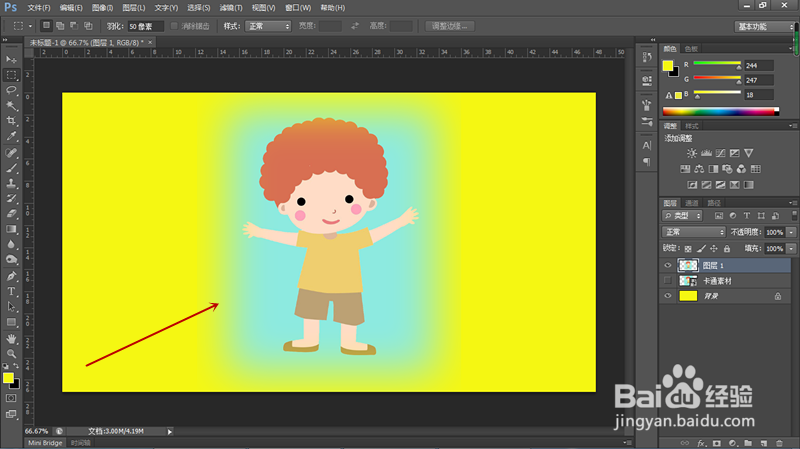Viewport: 800px width, 449px height.
Task: Click the 调整边缘 button
Action: tap(450, 26)
